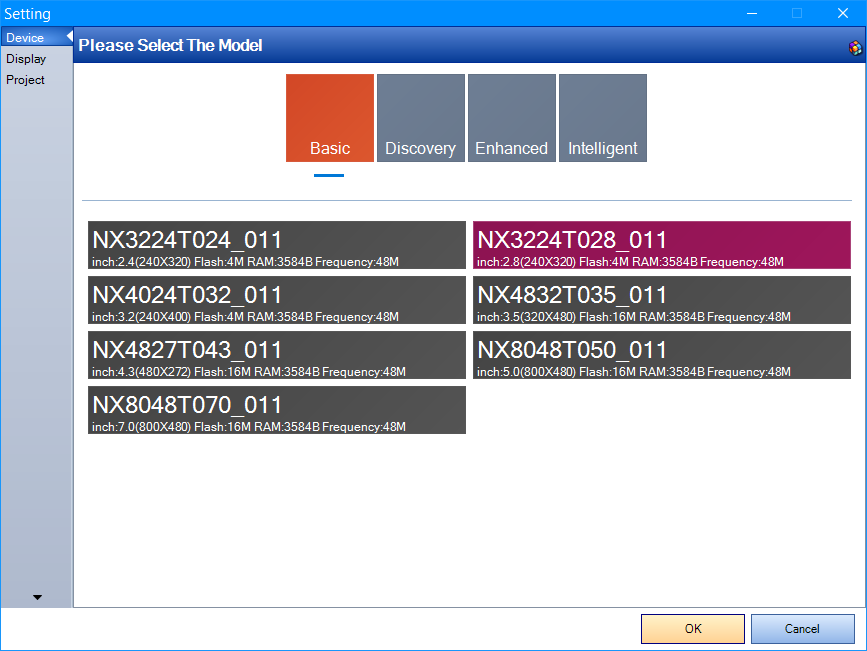Switch to the Enhanced series tile
Viewport: 867px width, 651px height.
click(x=512, y=118)
